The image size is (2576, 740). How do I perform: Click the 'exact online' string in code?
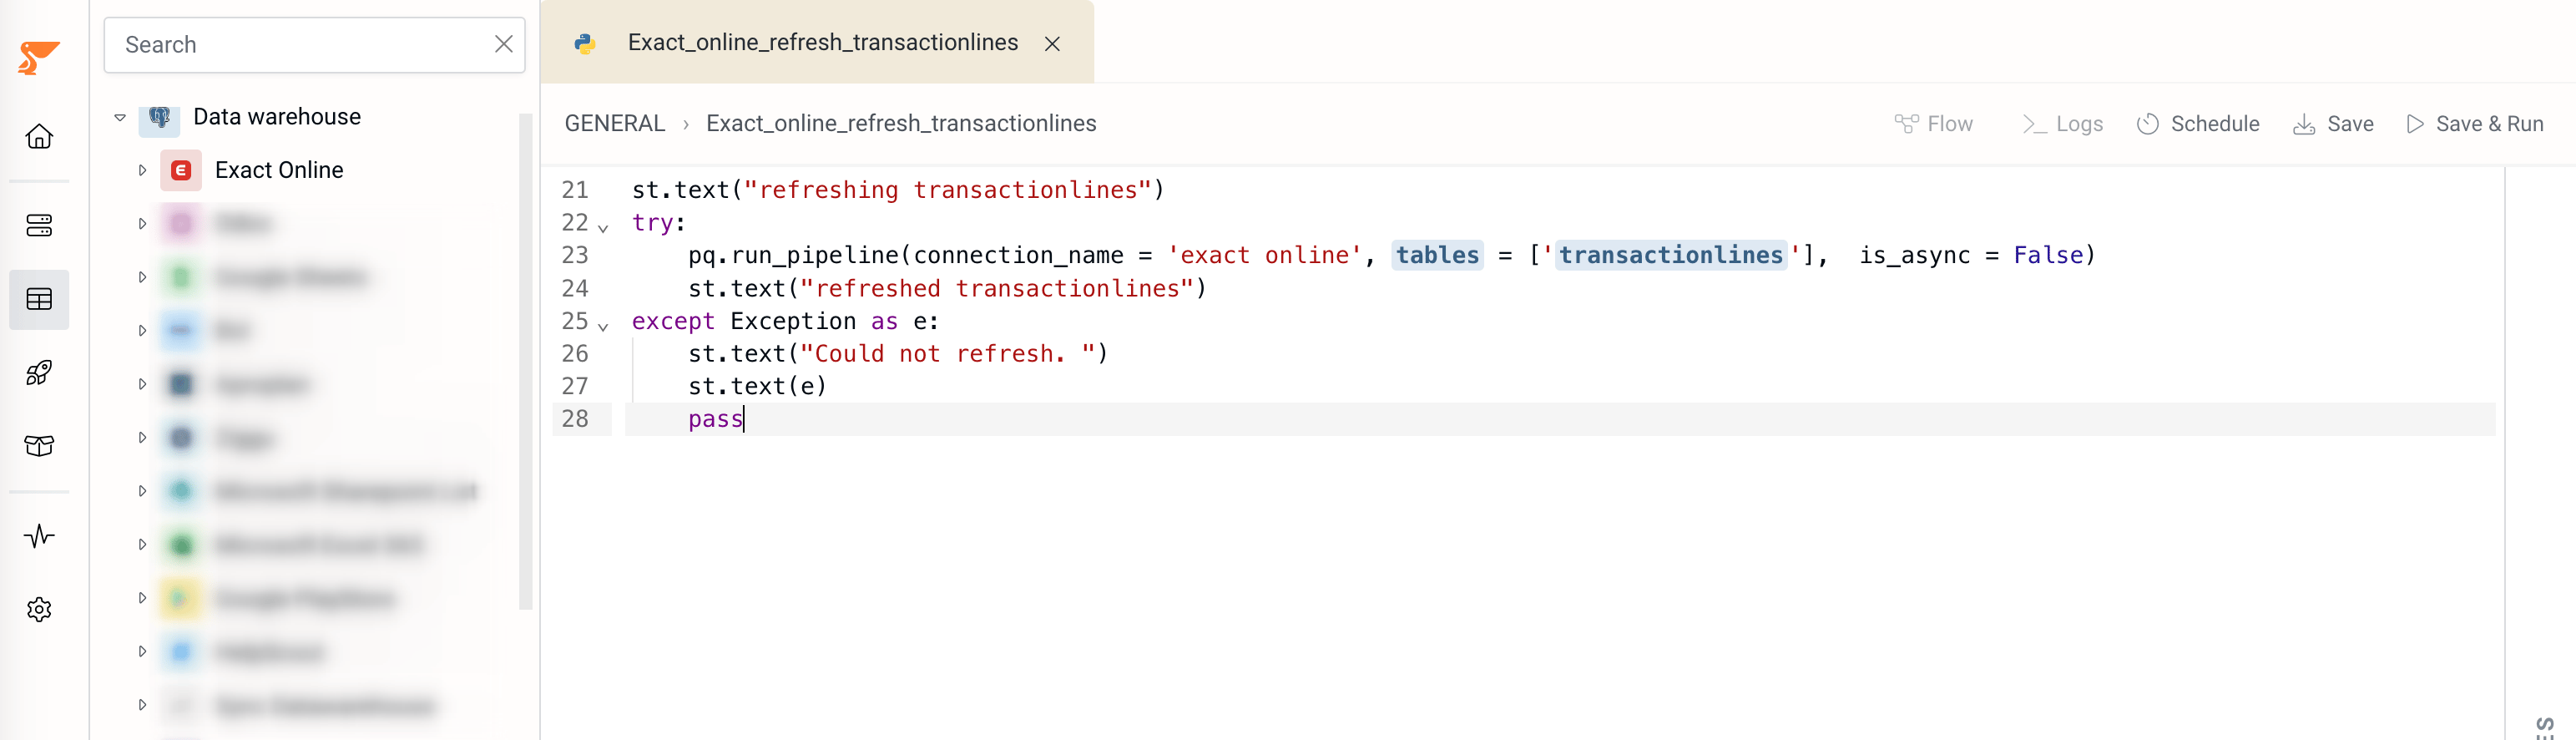[x=1265, y=255]
